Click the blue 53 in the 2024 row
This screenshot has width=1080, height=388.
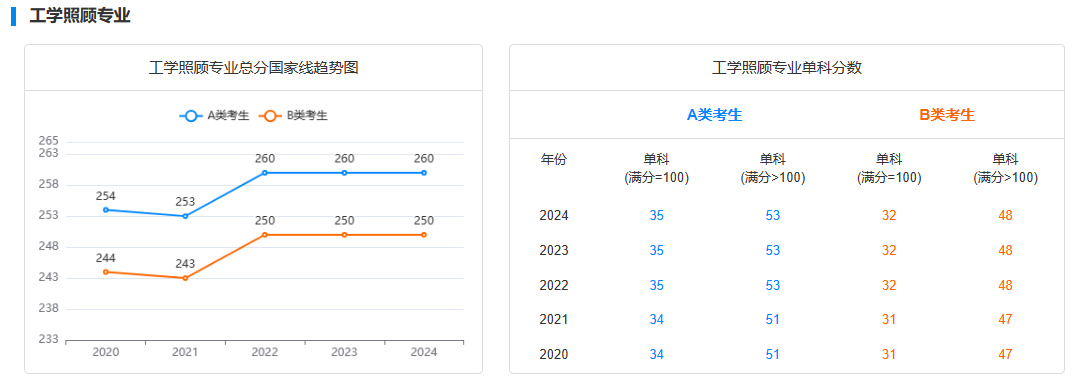pos(773,216)
